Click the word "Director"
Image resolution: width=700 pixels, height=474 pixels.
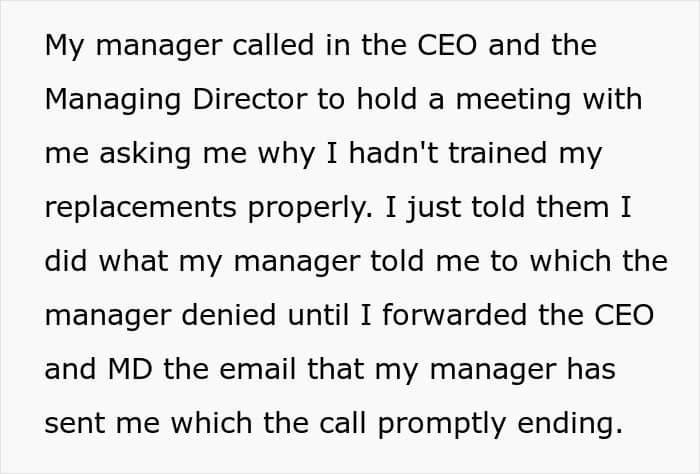[x=250, y=99]
